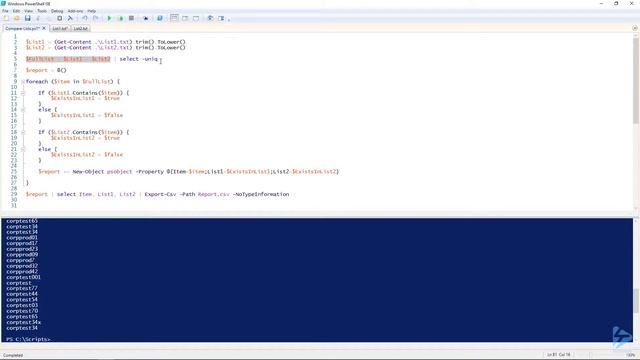Show script pane on right layout icon
Screen dimensions: 640x360
point(185,18)
